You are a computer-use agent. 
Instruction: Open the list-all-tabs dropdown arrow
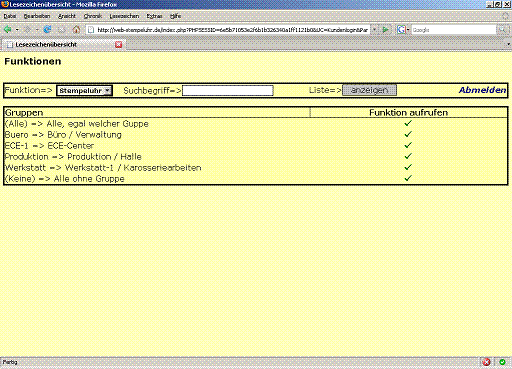[508, 44]
